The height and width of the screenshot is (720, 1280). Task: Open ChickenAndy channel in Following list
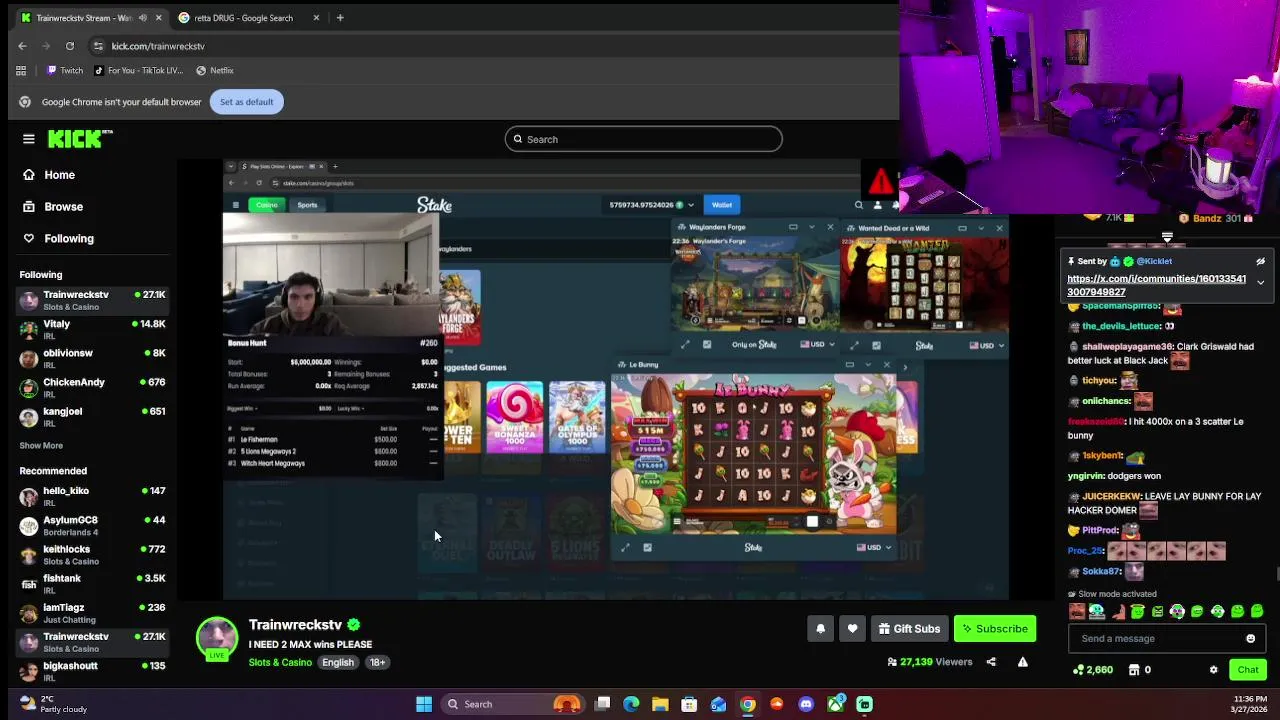pos(92,388)
